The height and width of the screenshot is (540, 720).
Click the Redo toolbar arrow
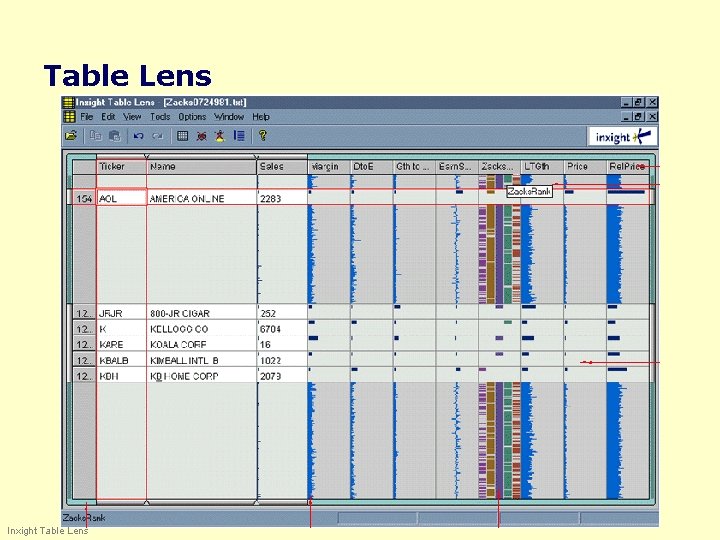tap(158, 136)
